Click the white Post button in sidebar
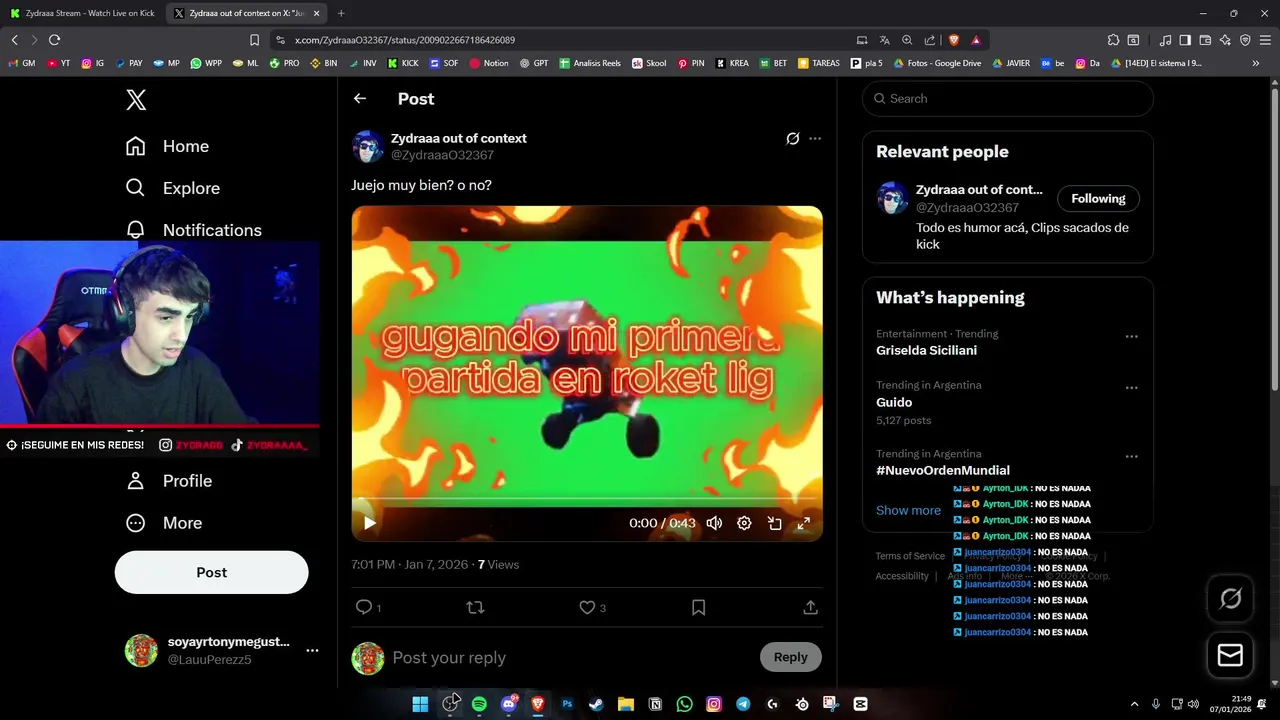Screen dimensions: 1280x720 [211, 572]
